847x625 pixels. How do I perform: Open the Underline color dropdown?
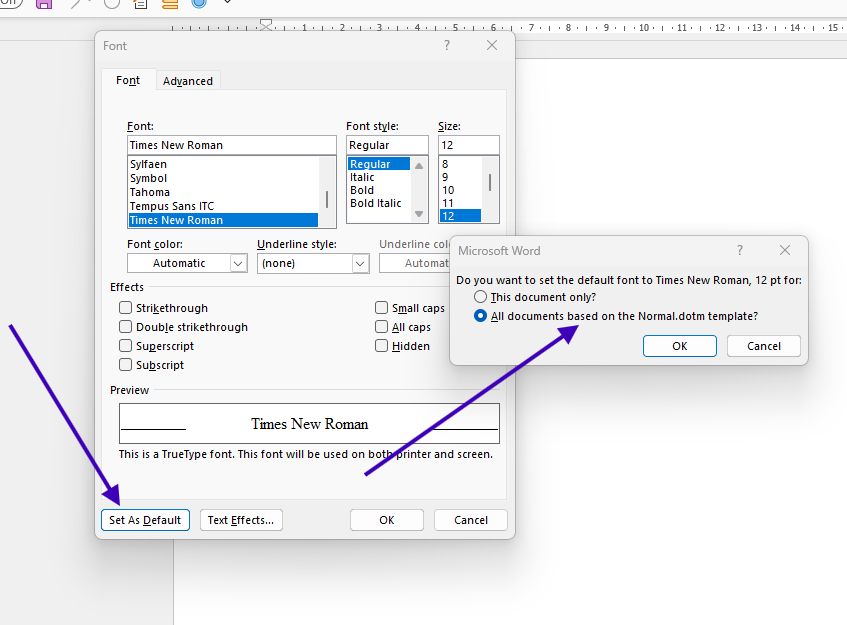(414, 263)
